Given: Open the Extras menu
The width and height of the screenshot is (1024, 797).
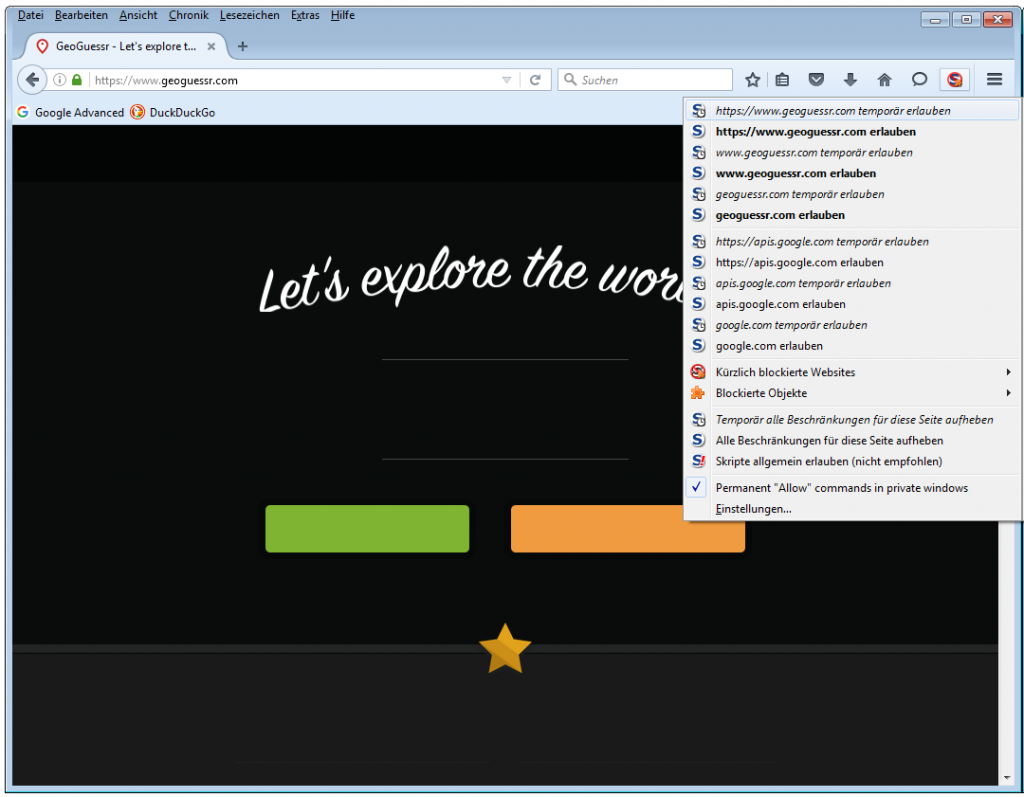Looking at the screenshot, I should 305,15.
